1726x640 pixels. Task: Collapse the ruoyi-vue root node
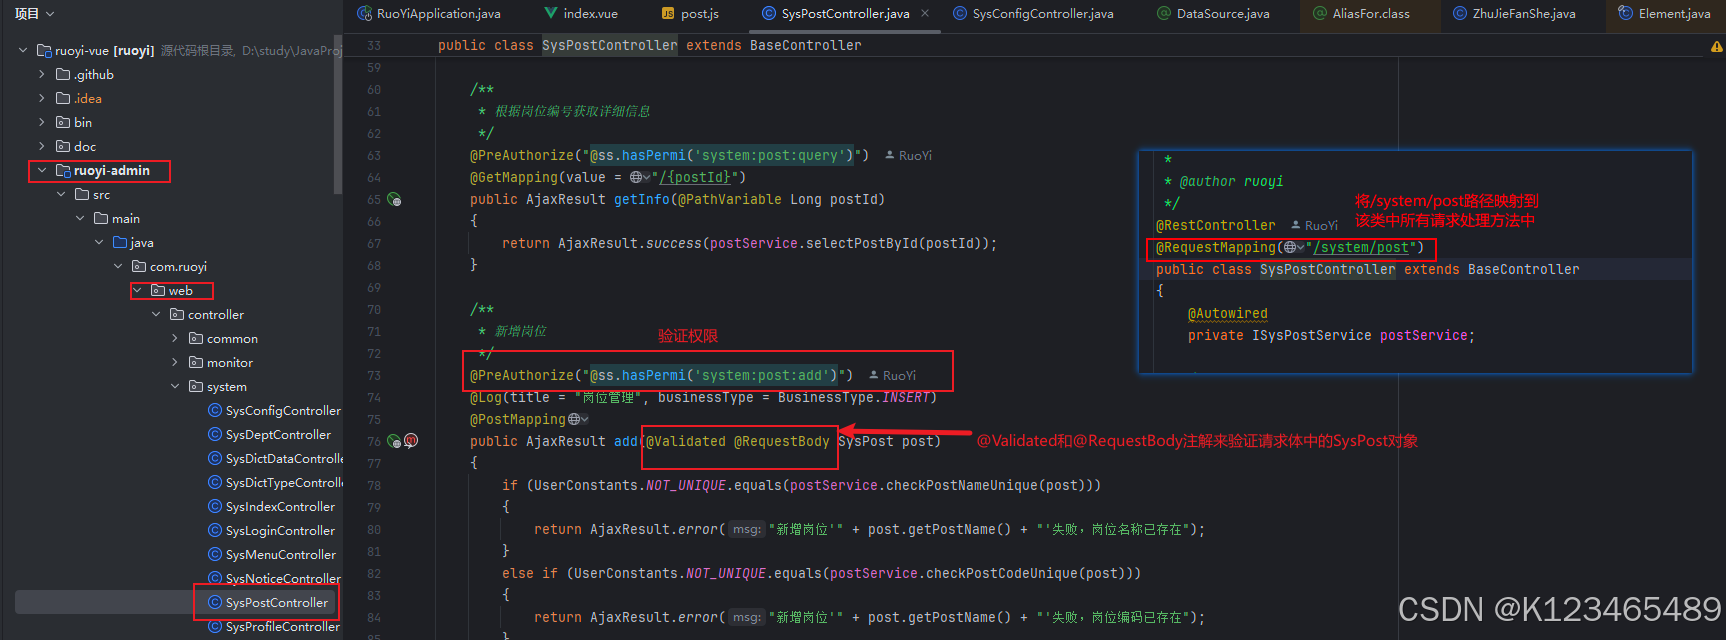(23, 50)
